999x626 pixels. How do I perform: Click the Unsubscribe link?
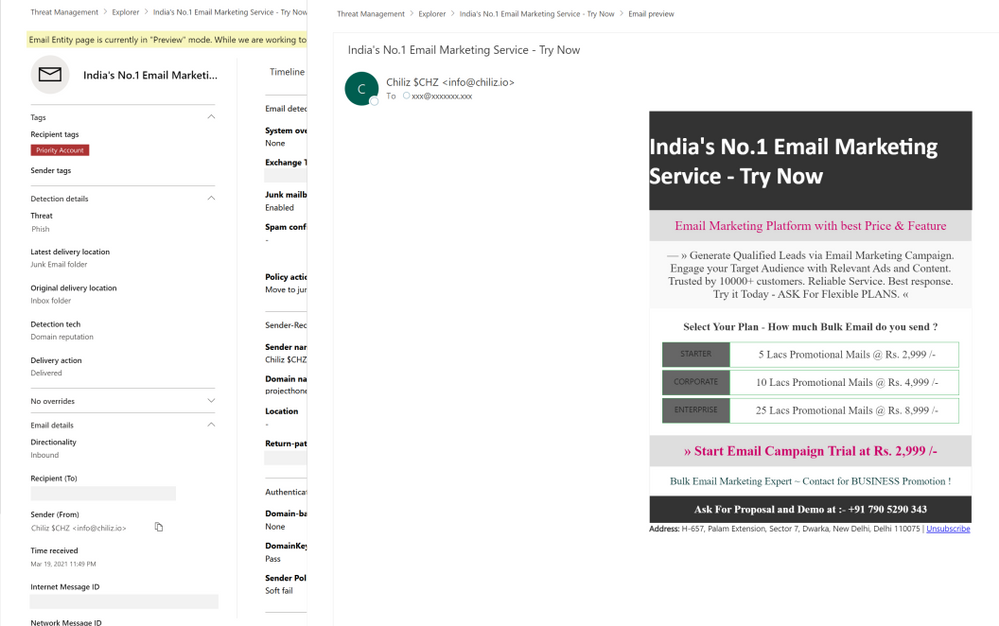click(x=948, y=529)
